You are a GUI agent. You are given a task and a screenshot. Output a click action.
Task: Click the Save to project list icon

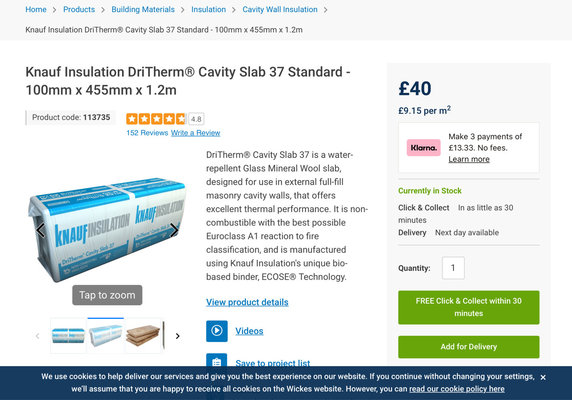click(217, 361)
